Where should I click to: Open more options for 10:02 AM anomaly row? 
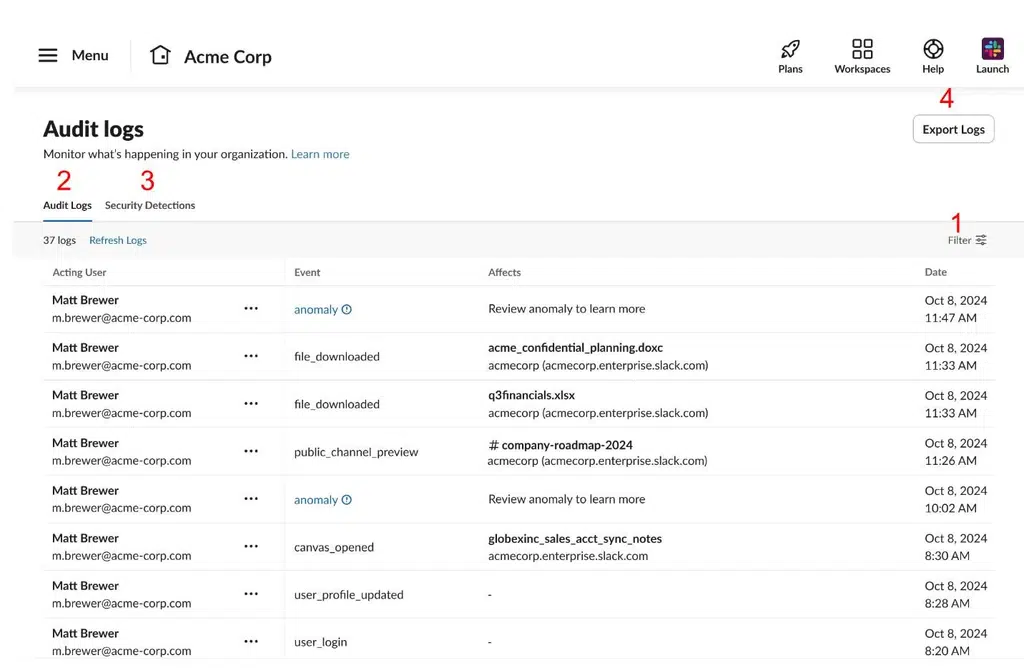click(x=251, y=499)
